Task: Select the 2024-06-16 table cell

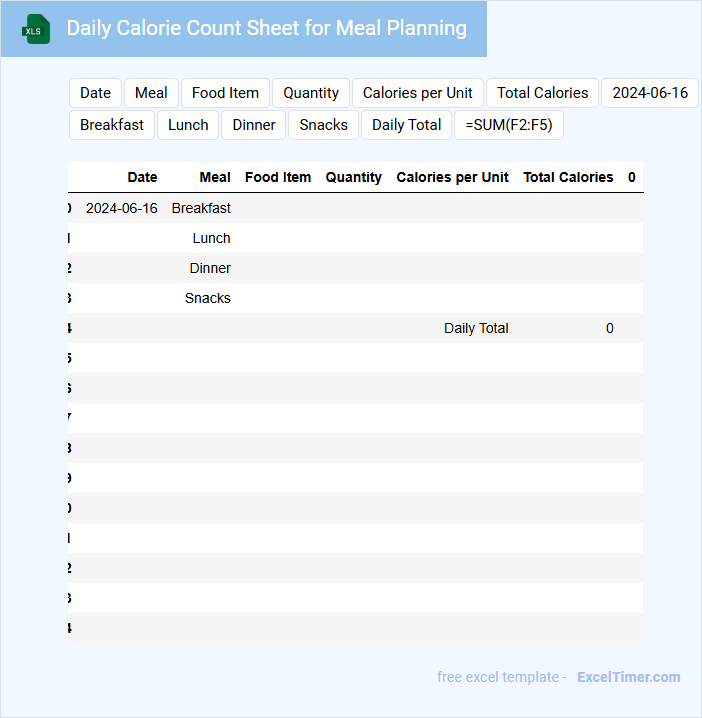Action: [122, 208]
